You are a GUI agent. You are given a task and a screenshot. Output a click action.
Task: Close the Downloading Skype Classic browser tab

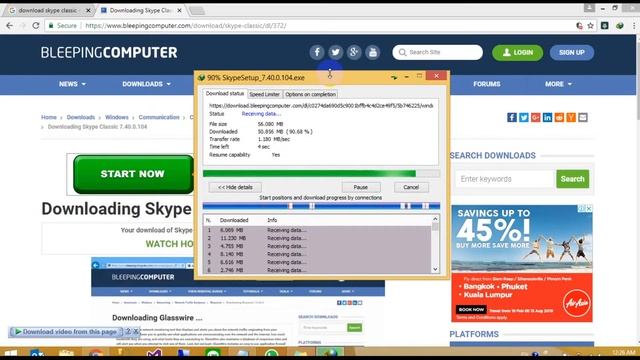[179, 10]
